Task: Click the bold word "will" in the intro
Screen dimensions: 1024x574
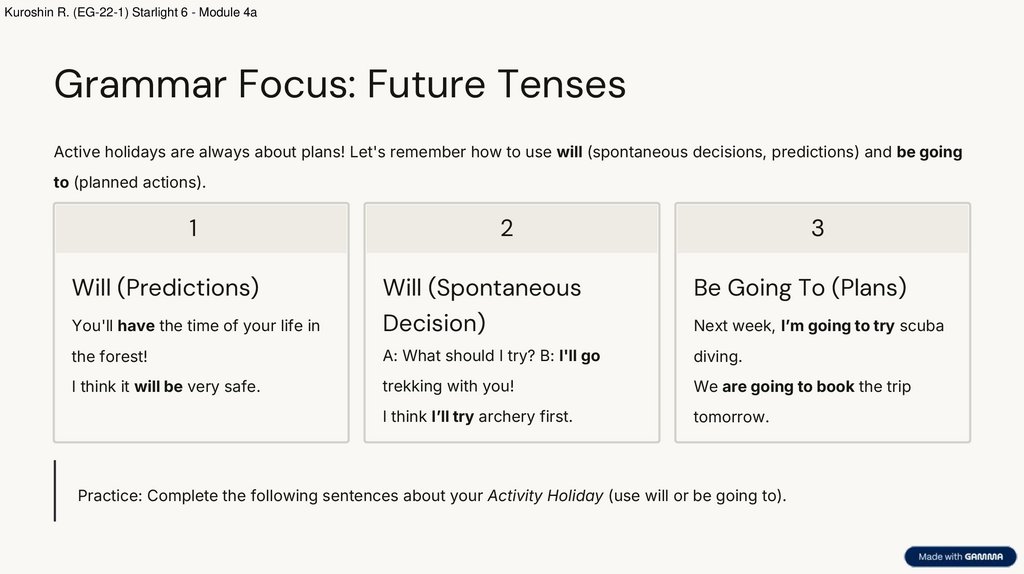Action: [569, 152]
